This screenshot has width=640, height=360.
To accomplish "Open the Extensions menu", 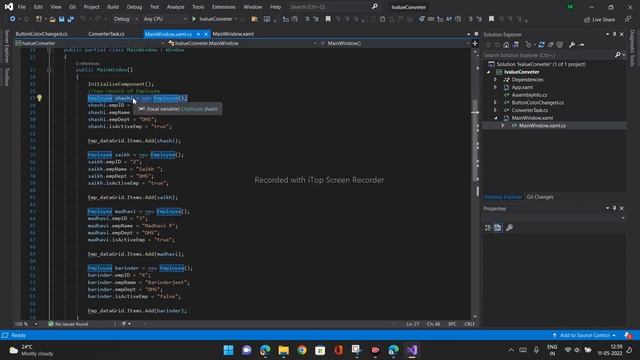I will coord(224,7).
